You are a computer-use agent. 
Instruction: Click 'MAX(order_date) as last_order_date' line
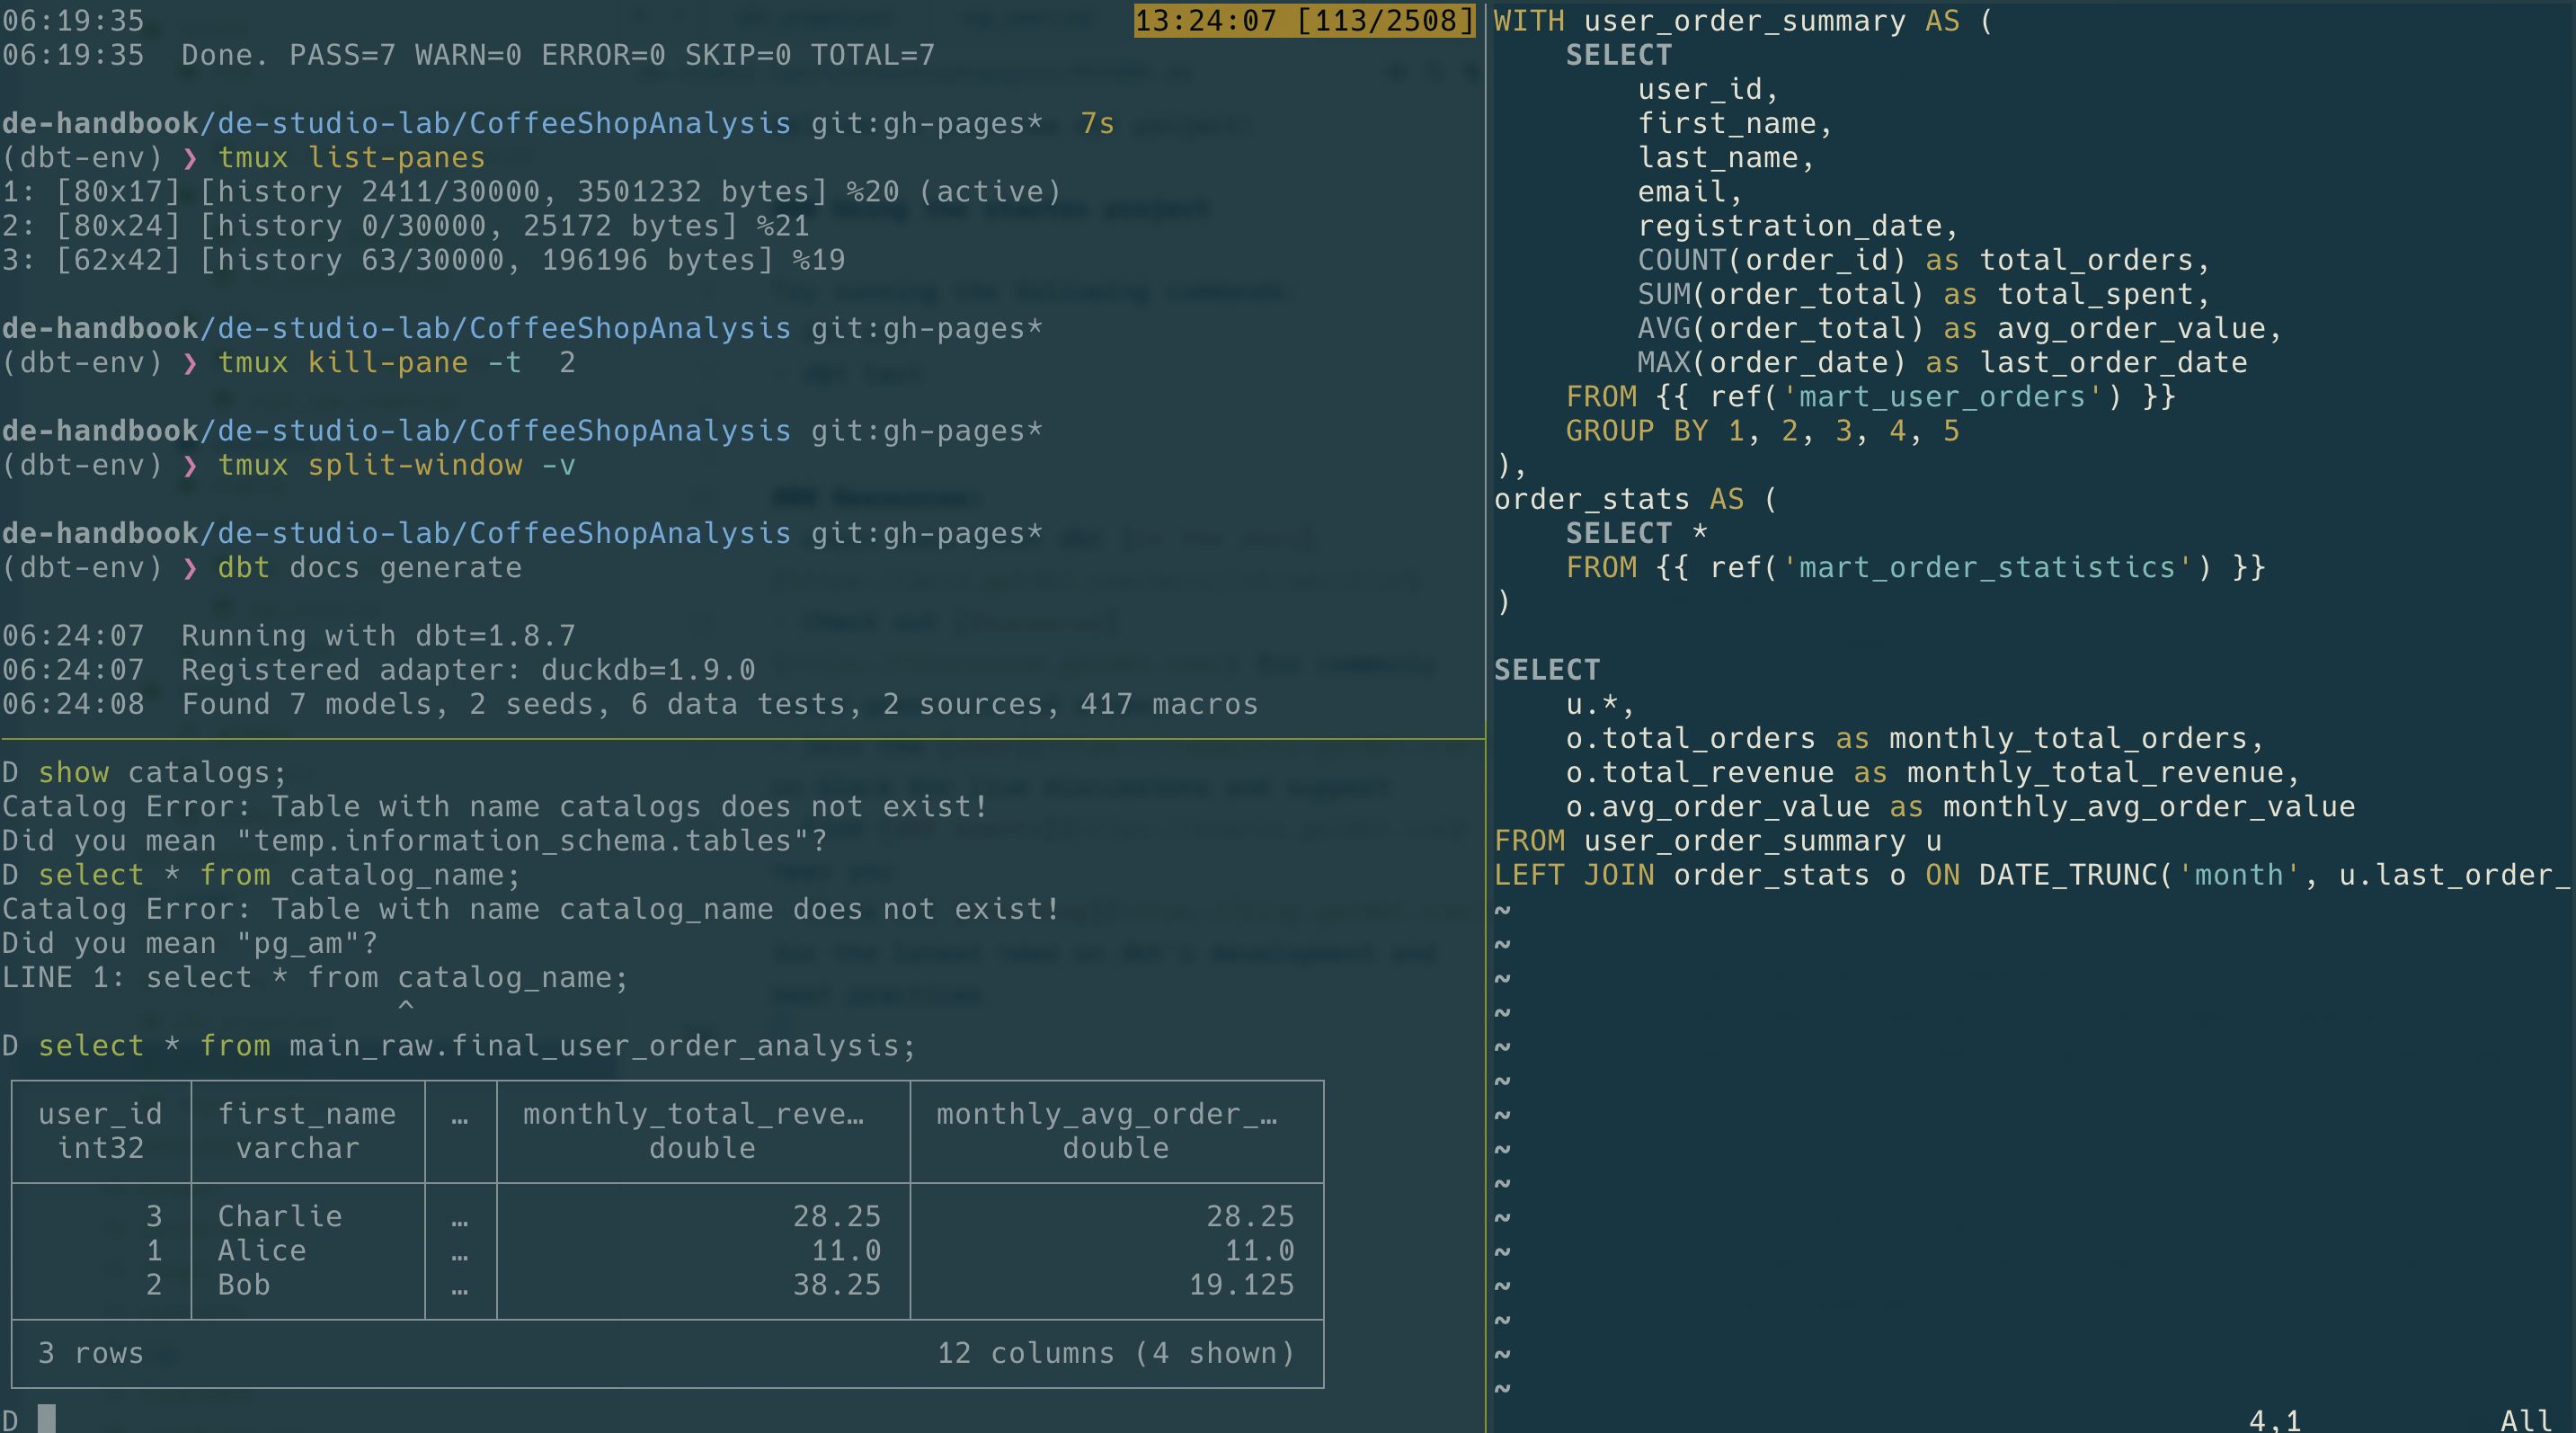tap(1942, 362)
